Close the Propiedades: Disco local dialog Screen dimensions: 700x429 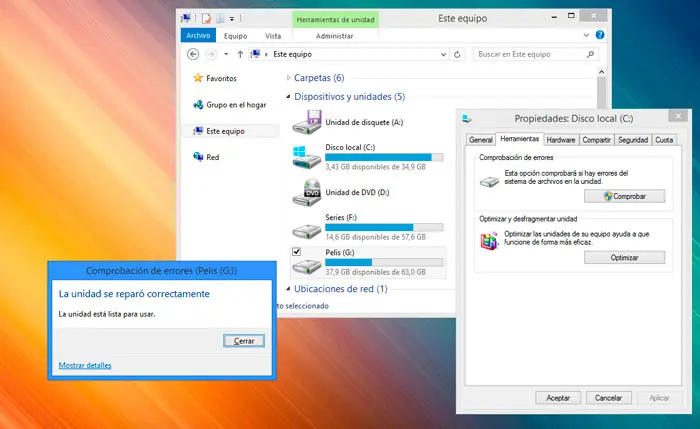[x=678, y=116]
